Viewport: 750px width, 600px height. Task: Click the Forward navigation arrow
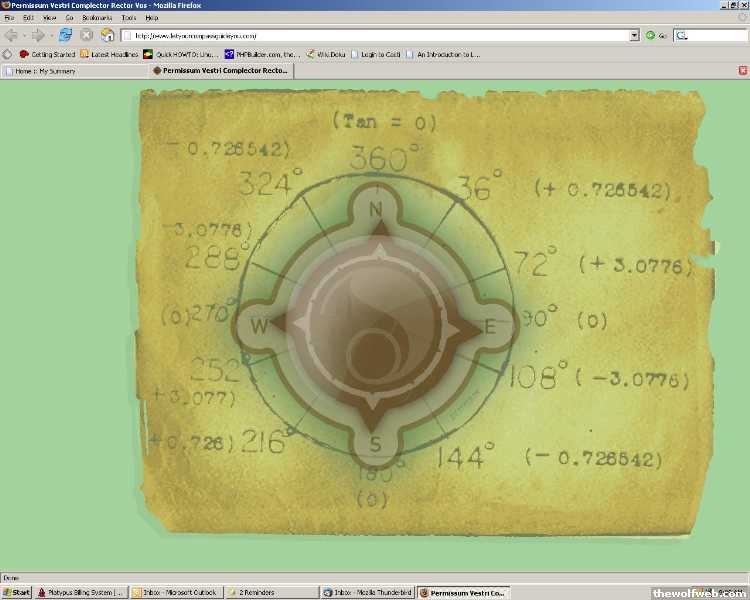(x=38, y=35)
